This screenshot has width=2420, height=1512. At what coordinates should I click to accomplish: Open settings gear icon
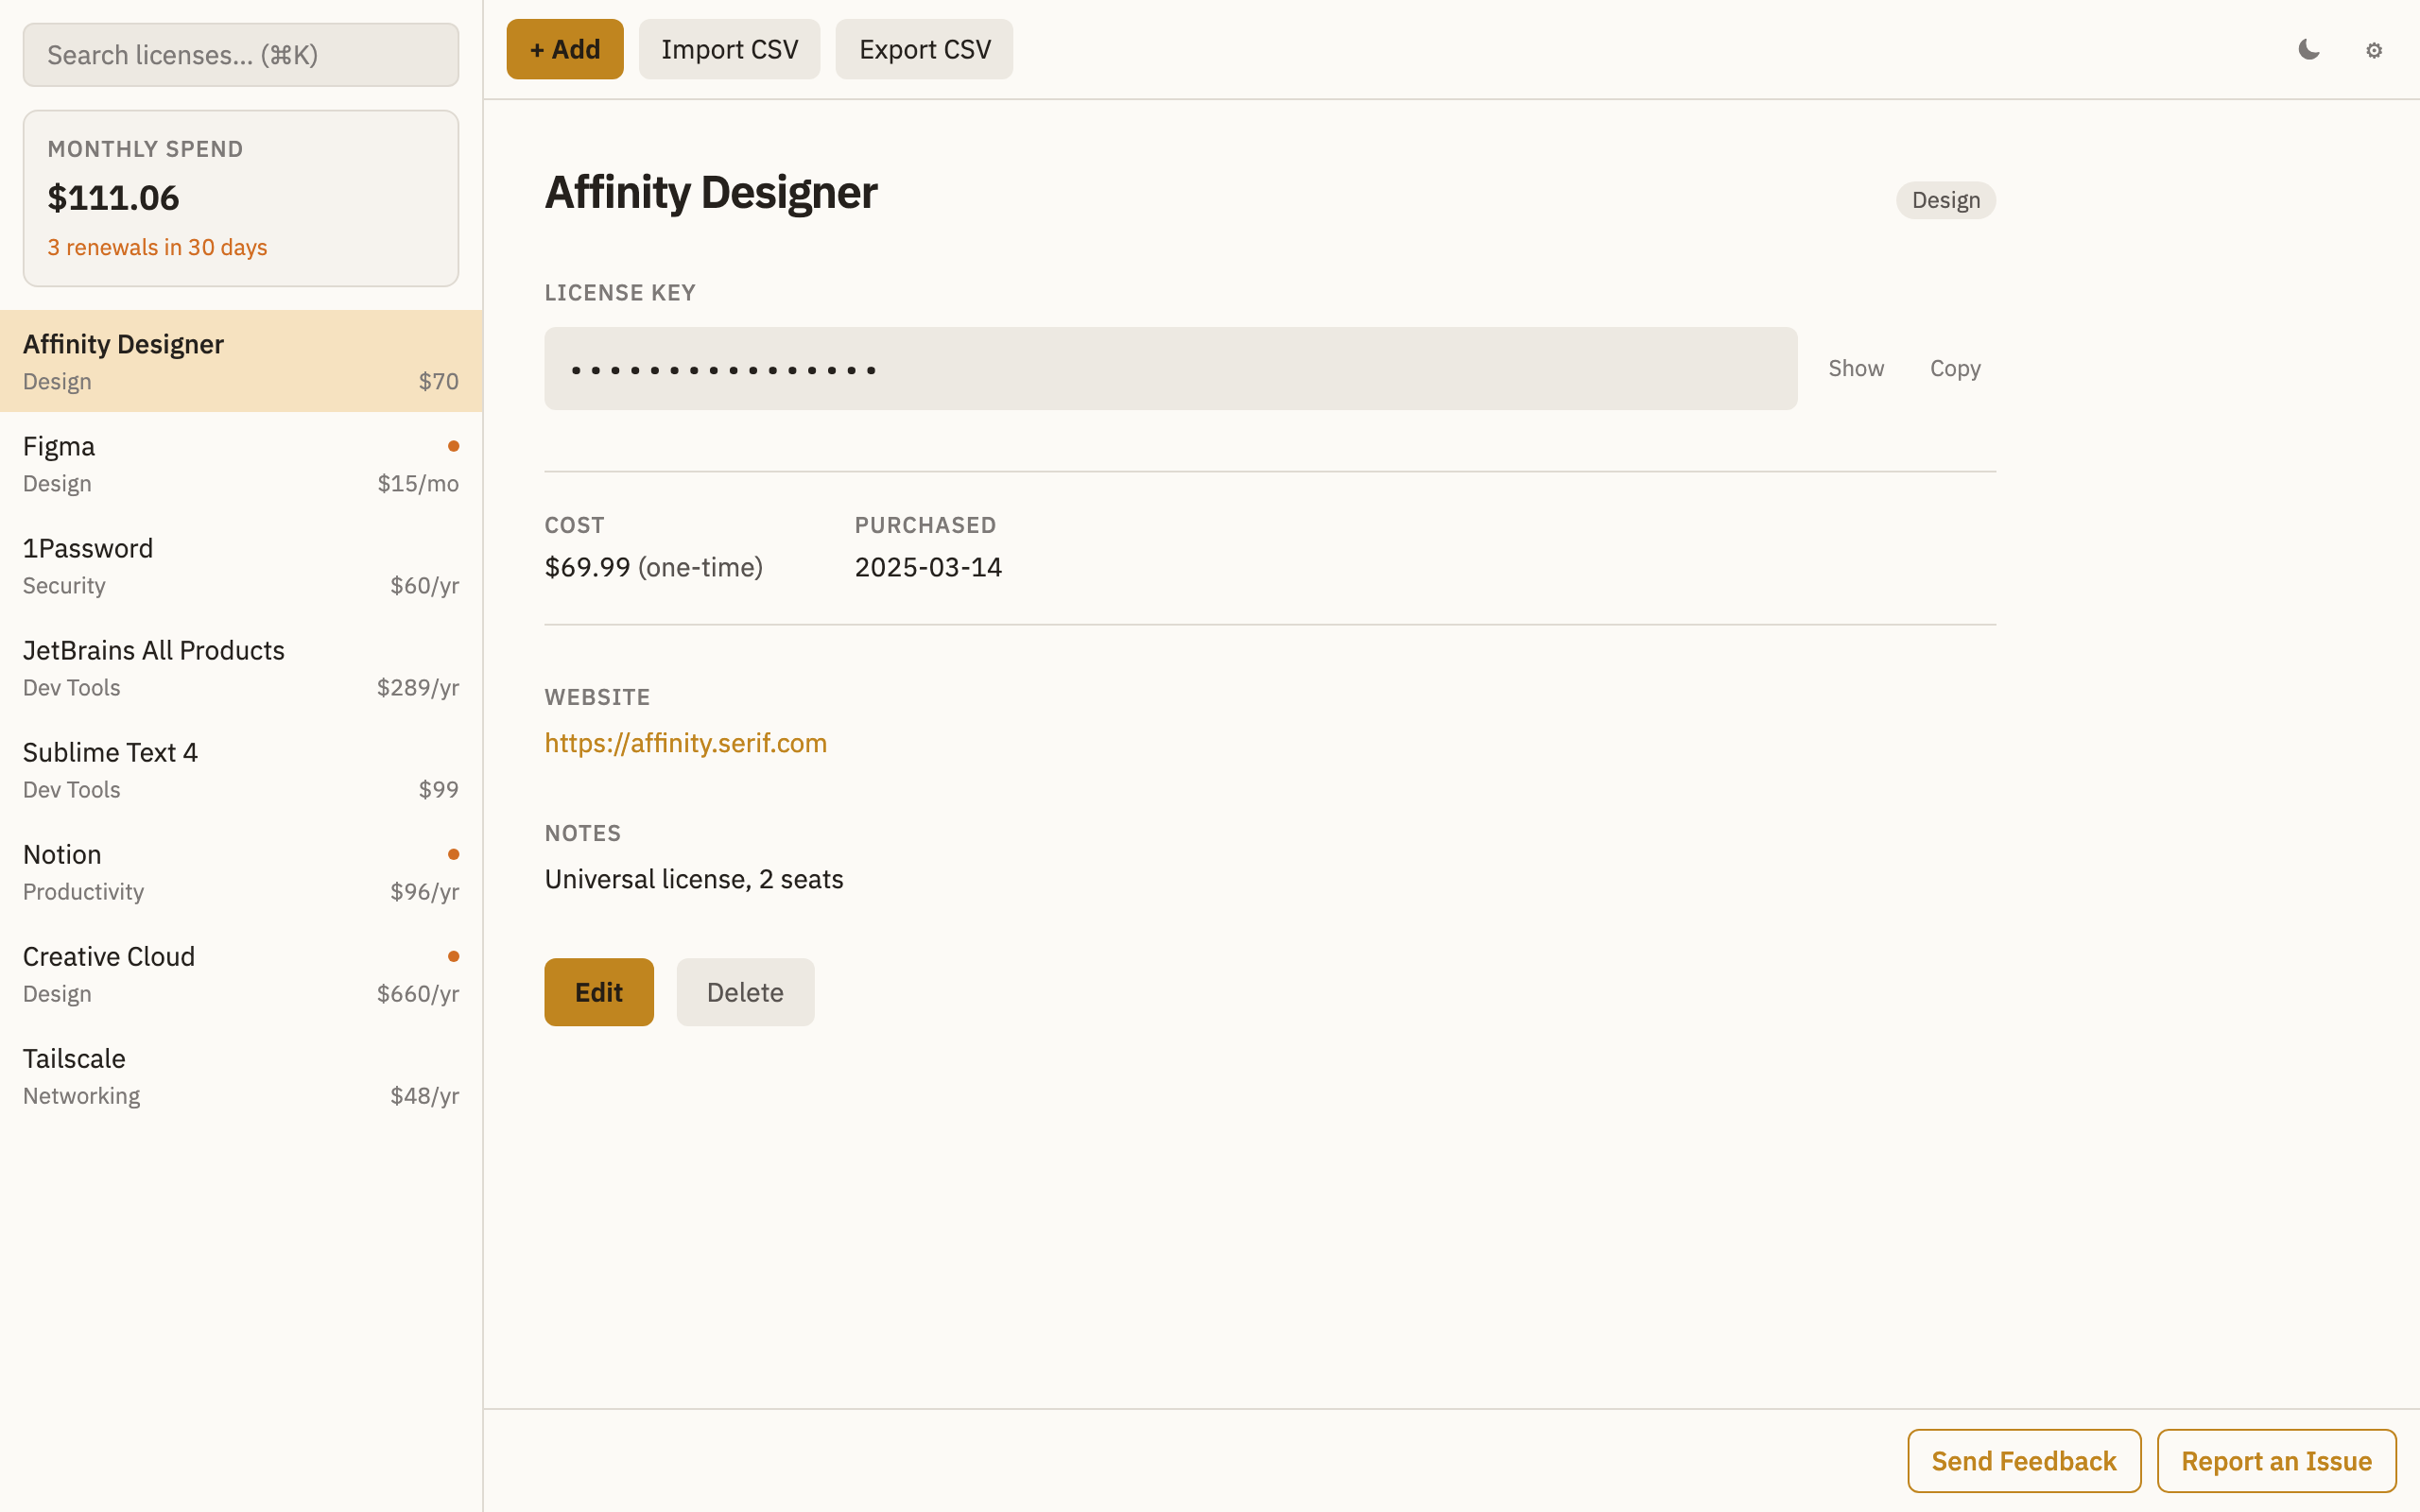pos(2374,50)
